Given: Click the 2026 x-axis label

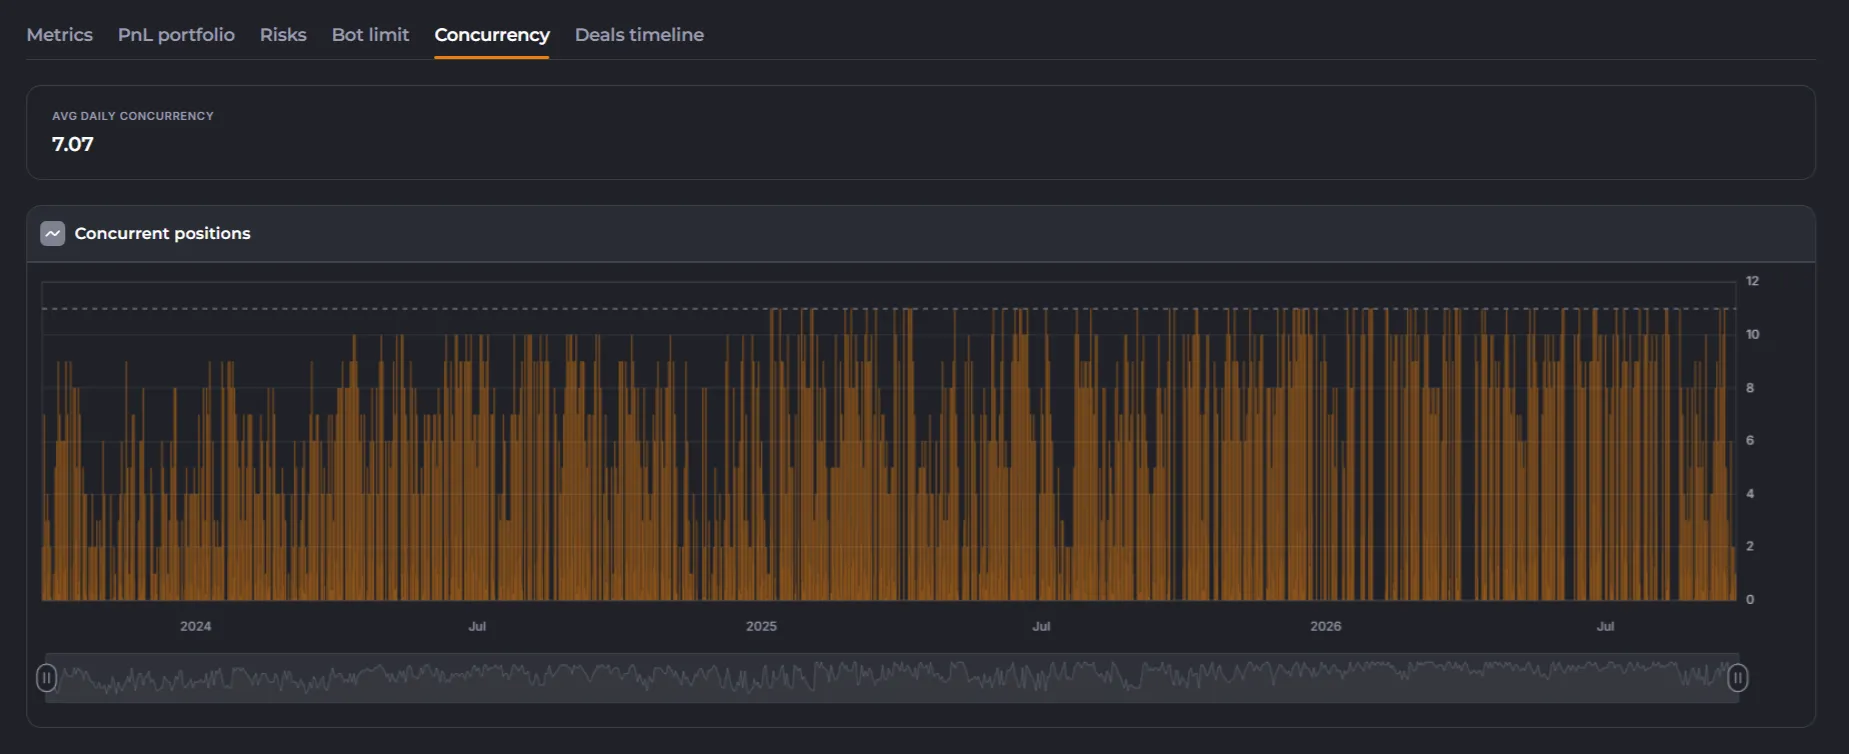Looking at the screenshot, I should (x=1326, y=626).
